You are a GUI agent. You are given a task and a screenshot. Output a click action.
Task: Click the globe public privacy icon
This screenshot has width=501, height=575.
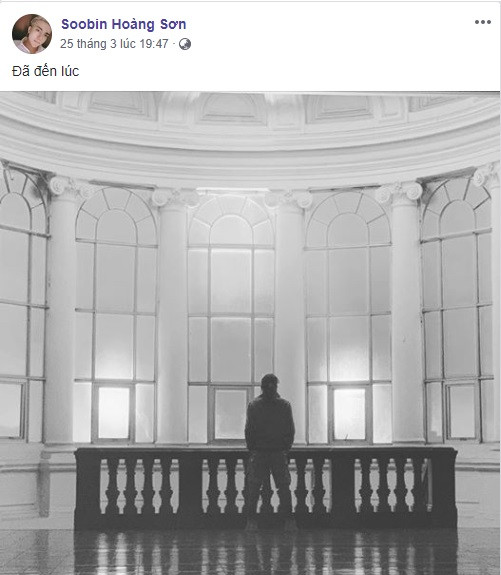[x=185, y=44]
